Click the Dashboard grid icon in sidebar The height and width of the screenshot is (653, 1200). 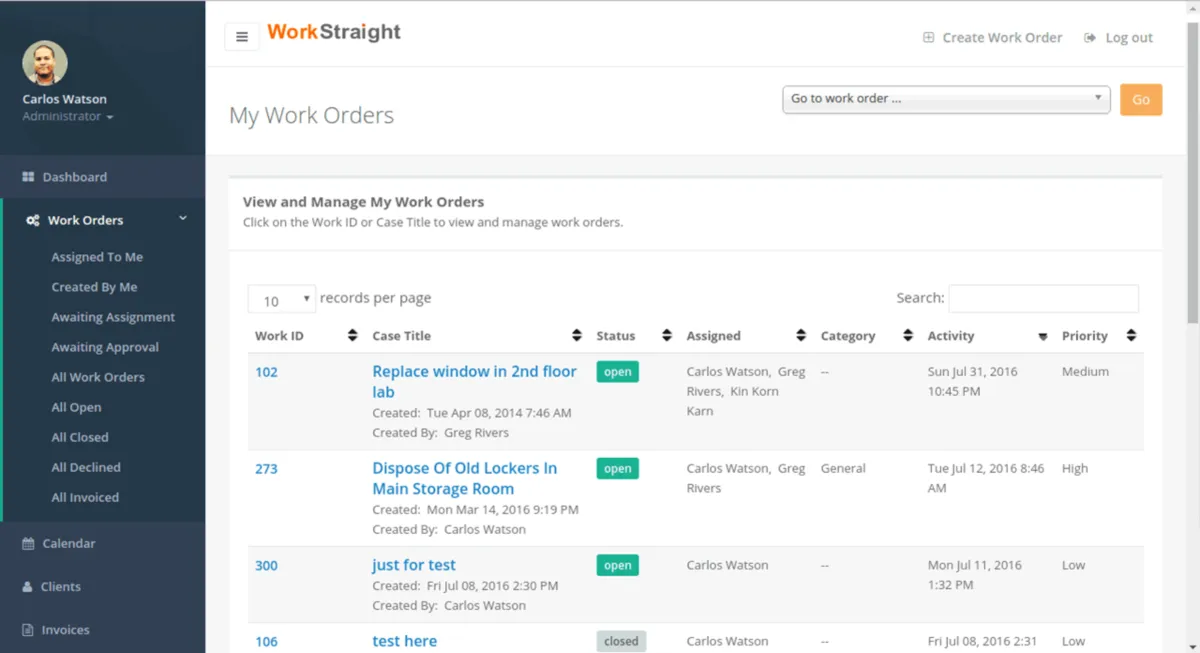(28, 177)
